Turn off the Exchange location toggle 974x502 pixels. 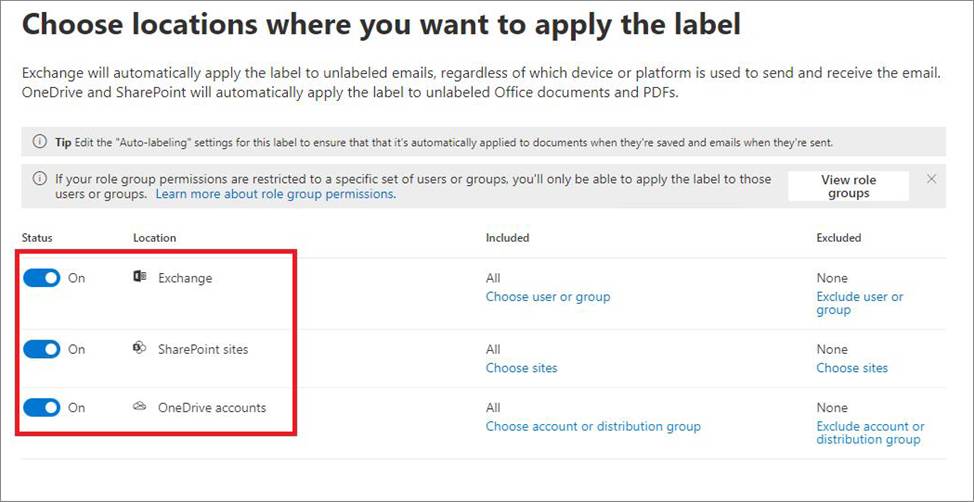(42, 278)
